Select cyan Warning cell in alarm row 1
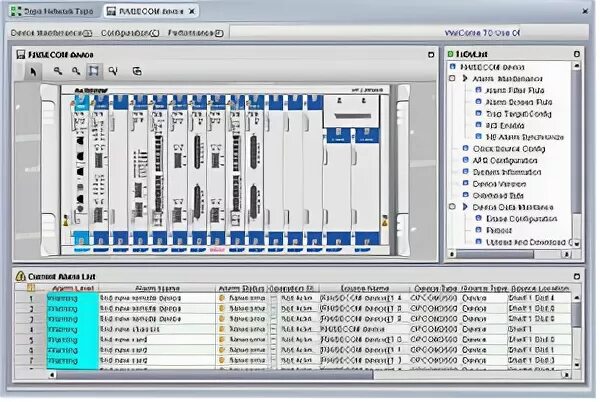600x402 pixels. (x=73, y=298)
